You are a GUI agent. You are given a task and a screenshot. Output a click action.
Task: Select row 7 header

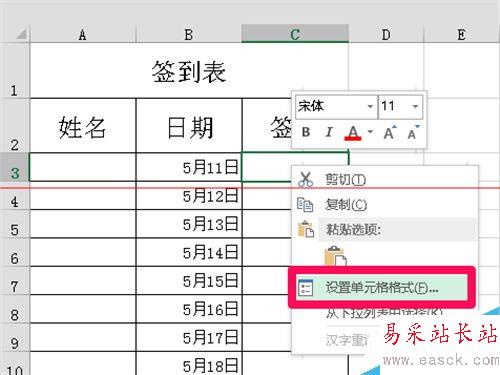(15, 281)
